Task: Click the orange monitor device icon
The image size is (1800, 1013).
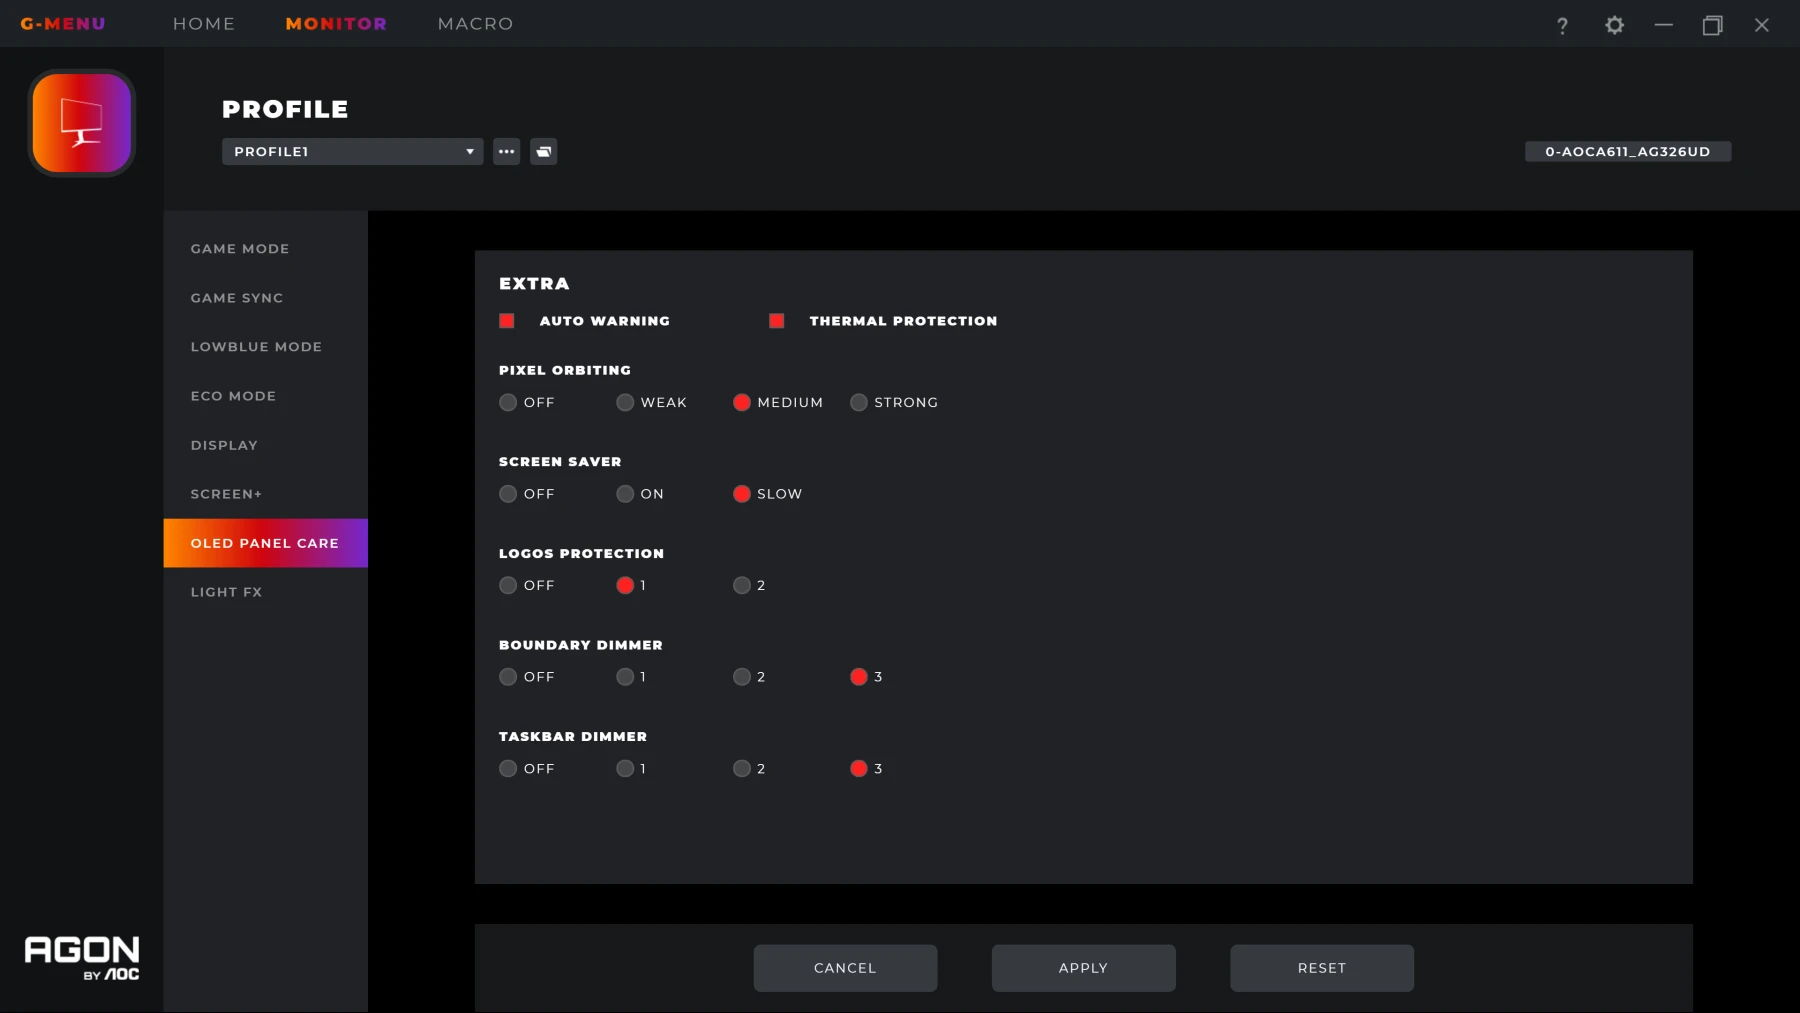Action: pos(81,123)
